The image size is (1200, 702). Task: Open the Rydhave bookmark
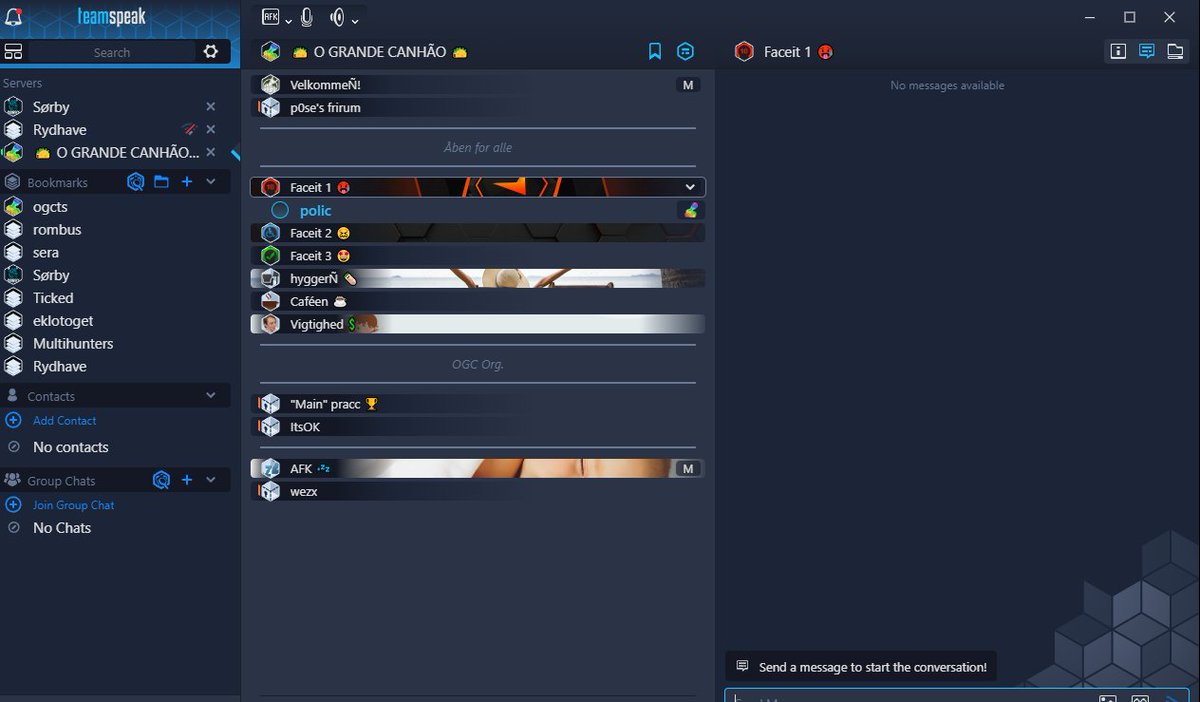point(60,367)
